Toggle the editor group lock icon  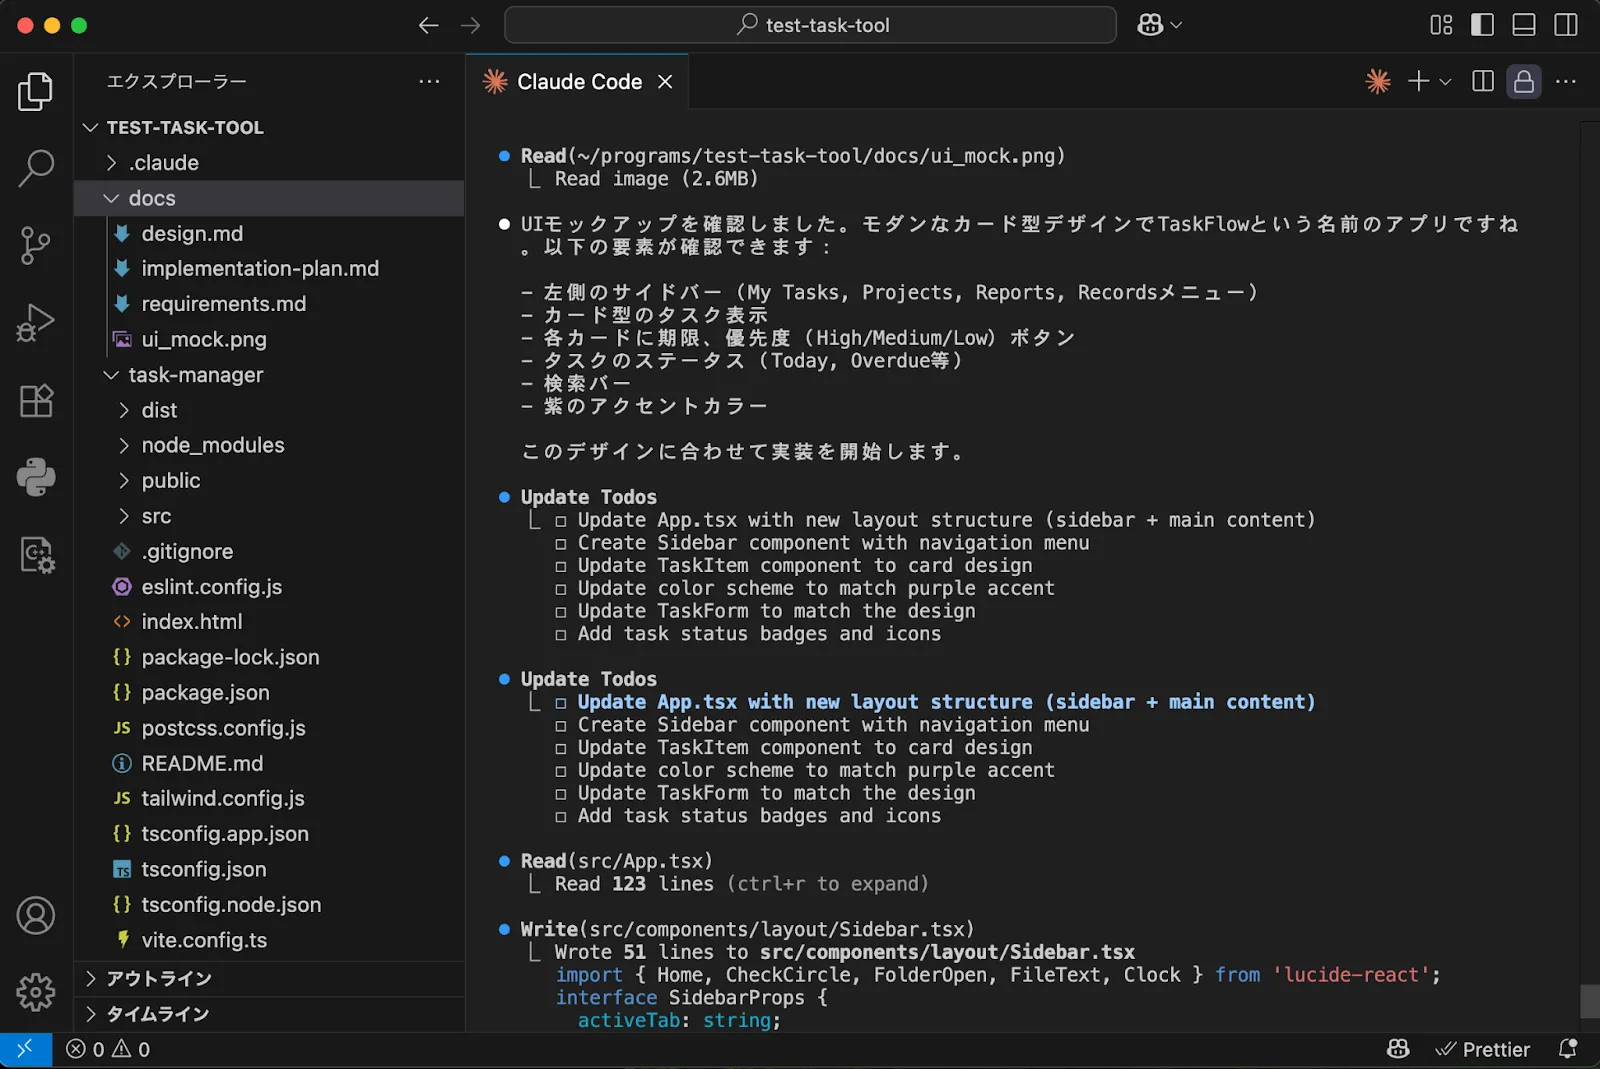point(1523,82)
